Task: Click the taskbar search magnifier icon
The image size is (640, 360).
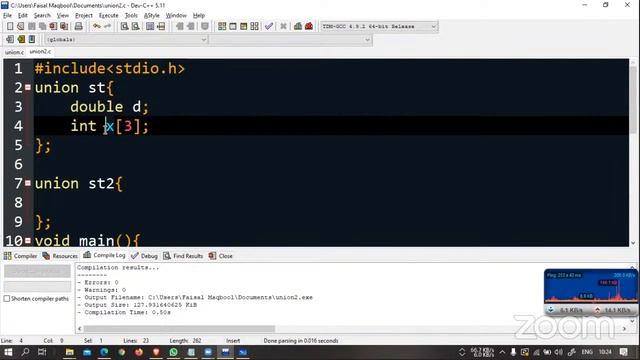Action: (x=25, y=352)
